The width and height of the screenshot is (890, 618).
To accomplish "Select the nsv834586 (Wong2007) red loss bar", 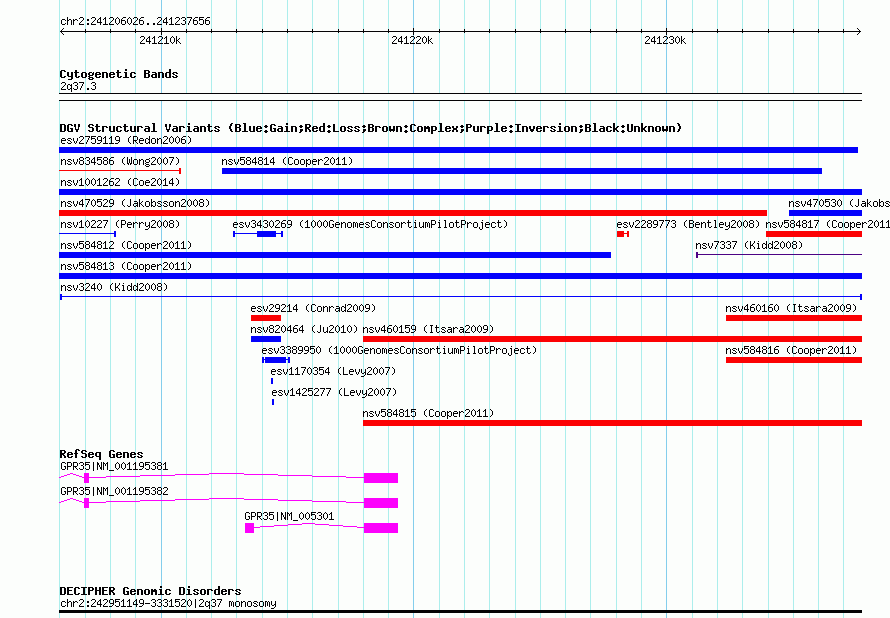I will 120,171.
